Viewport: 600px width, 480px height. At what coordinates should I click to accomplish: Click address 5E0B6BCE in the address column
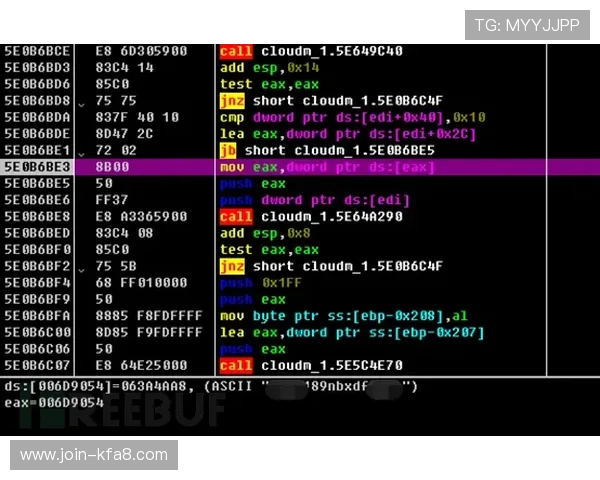point(38,52)
